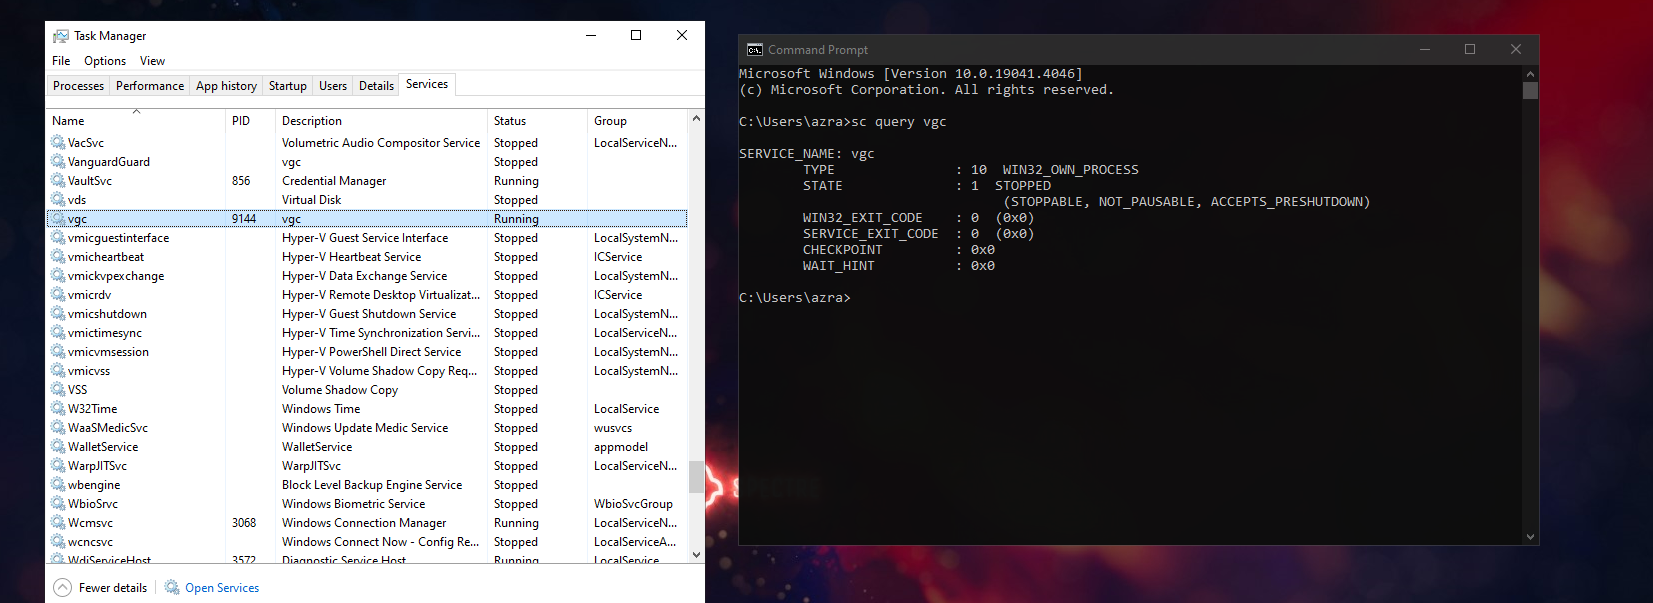
Task: Click the vmicheartbeat service gear icon
Action: (58, 257)
